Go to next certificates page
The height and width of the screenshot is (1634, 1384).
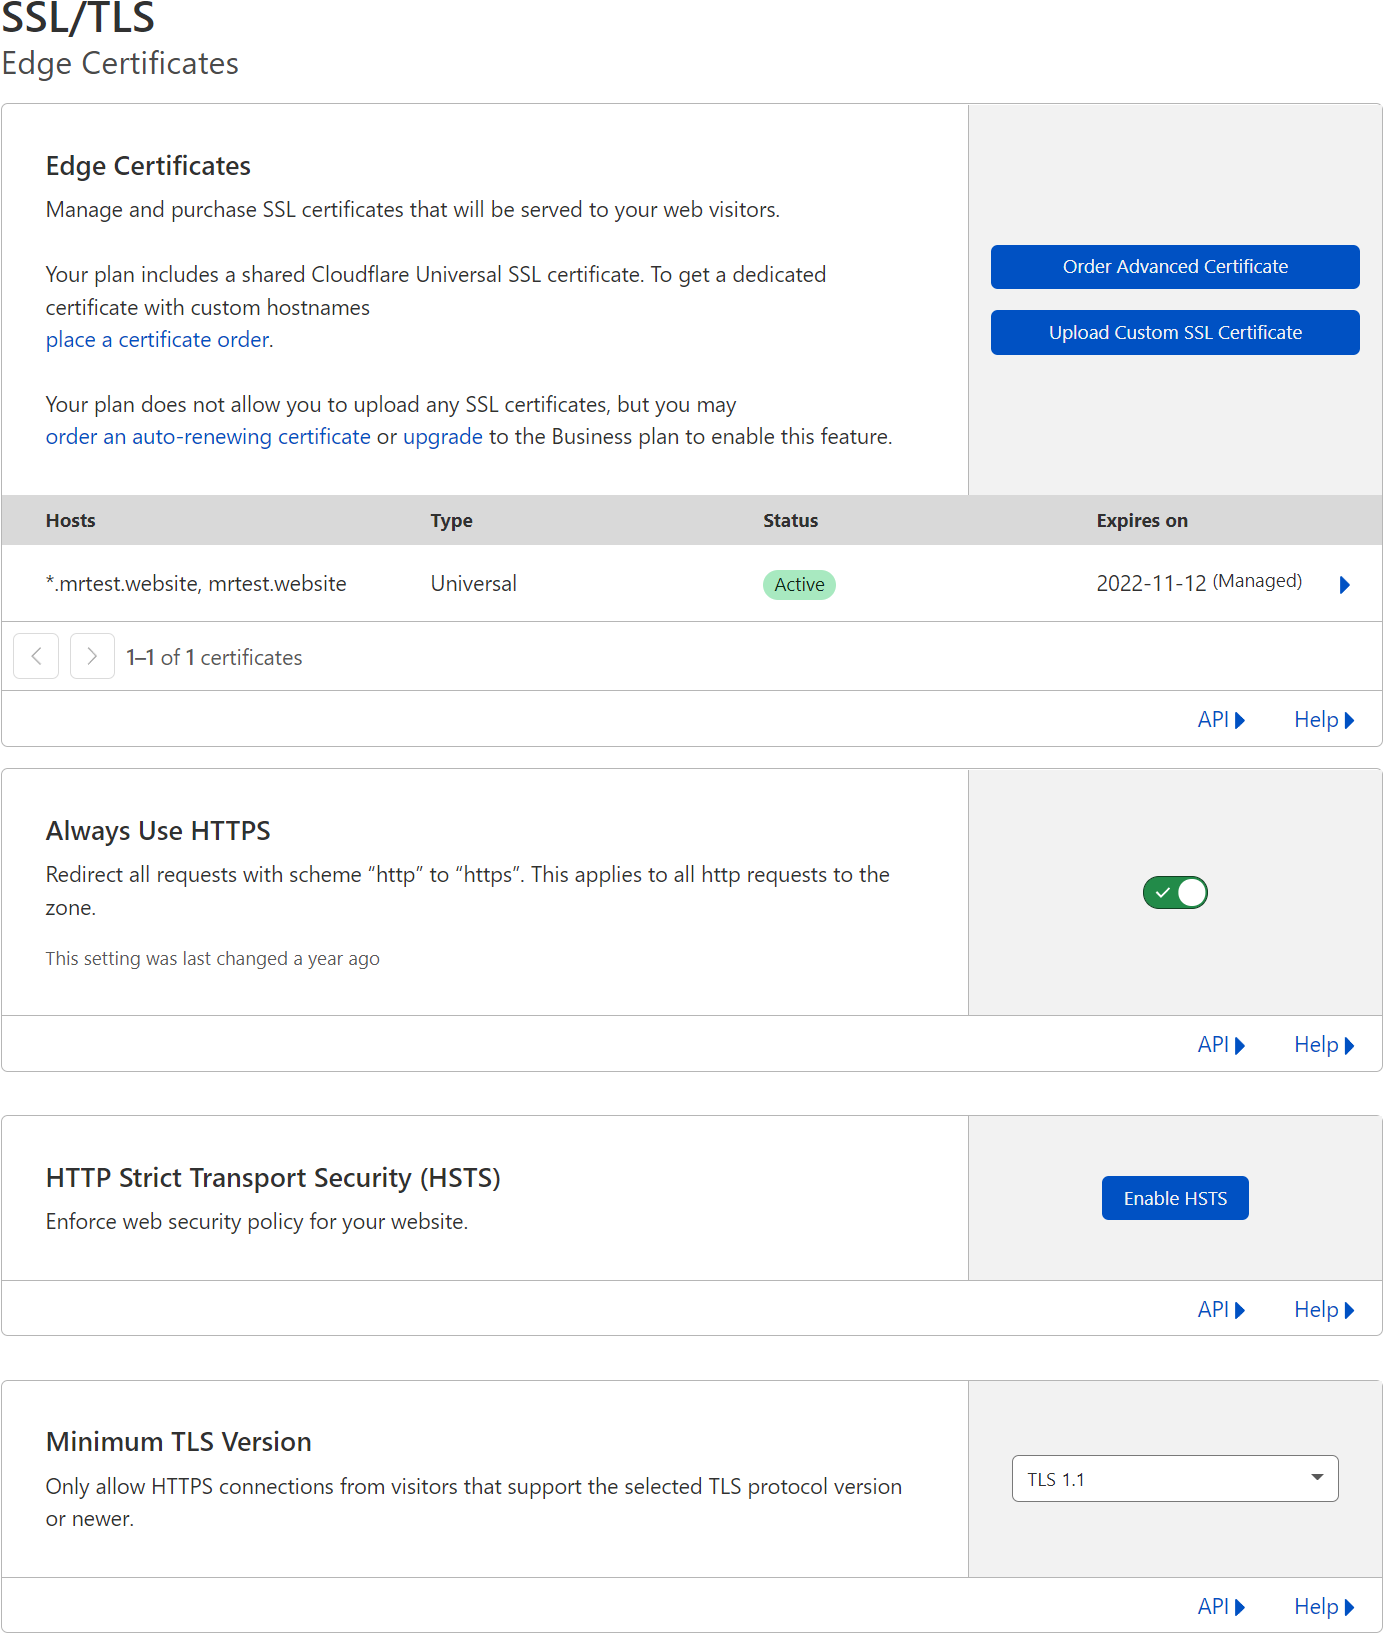click(92, 656)
